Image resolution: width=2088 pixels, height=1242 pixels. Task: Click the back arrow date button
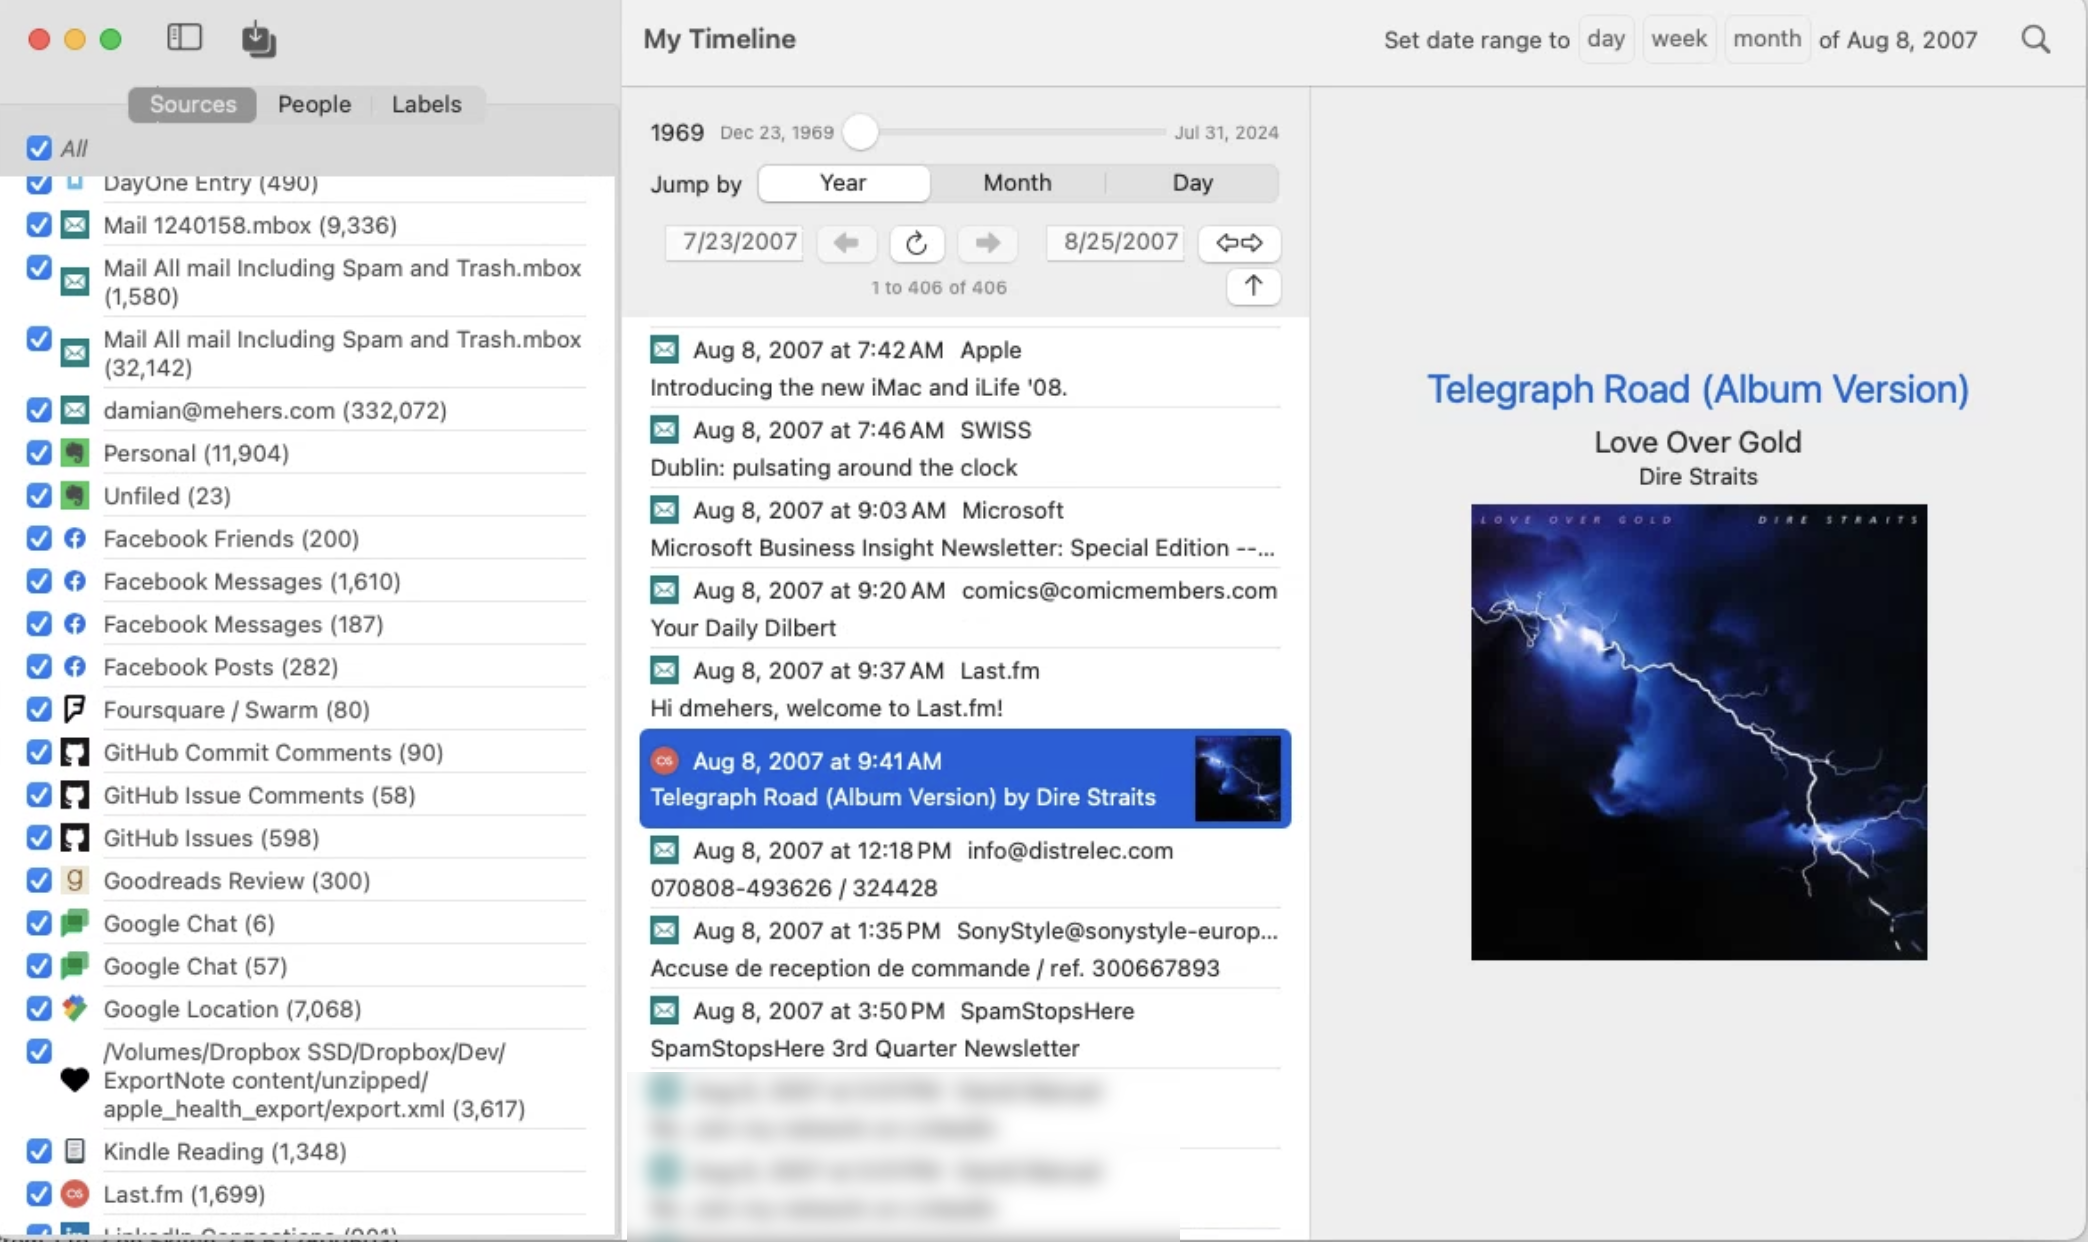846,243
